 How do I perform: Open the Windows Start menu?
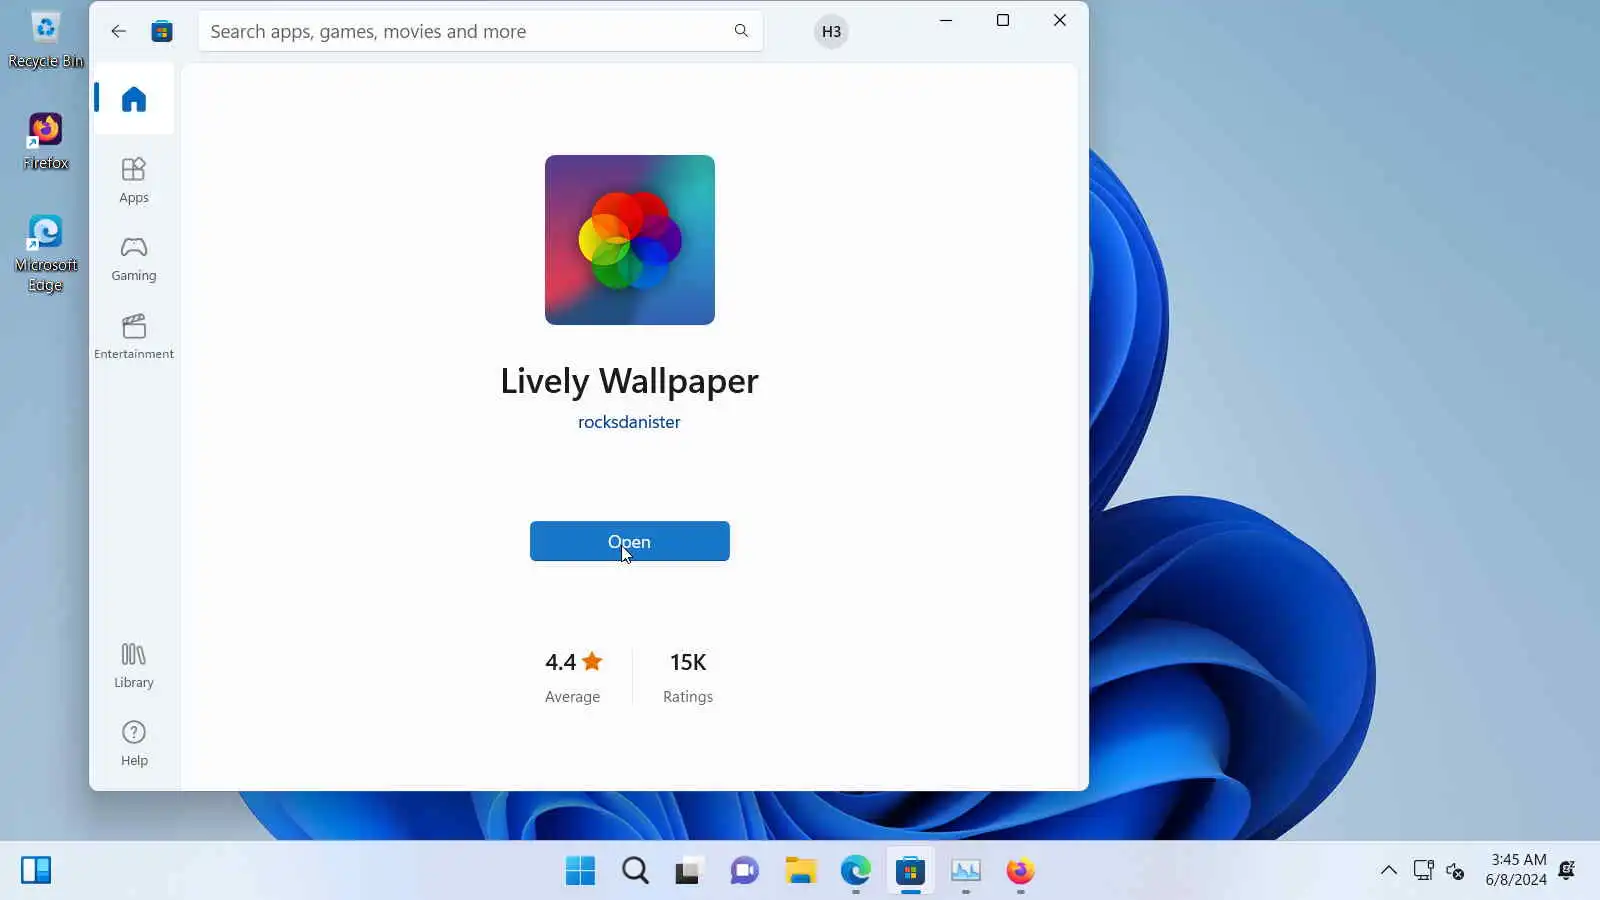click(580, 870)
